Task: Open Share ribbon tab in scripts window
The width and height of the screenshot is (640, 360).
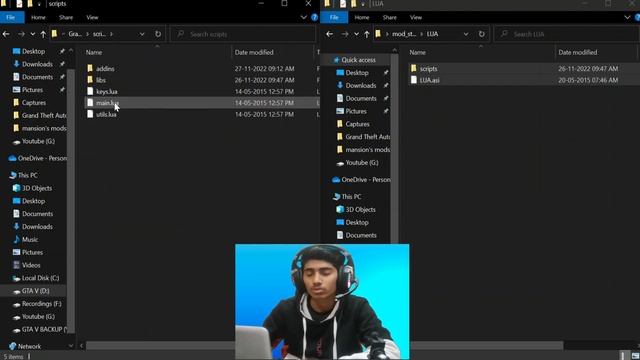Action: point(66,18)
